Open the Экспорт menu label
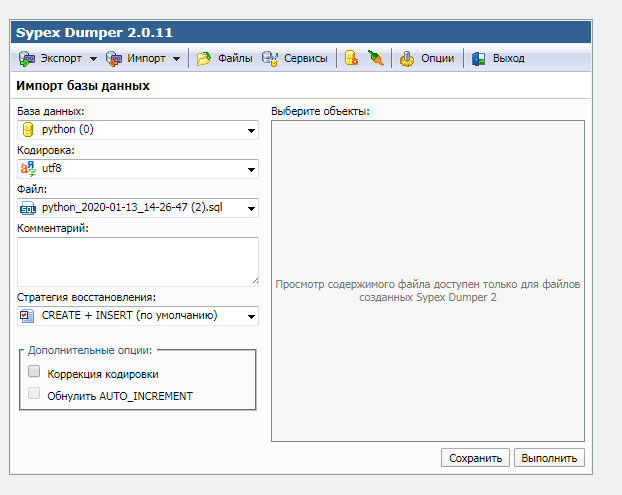 coord(61,58)
